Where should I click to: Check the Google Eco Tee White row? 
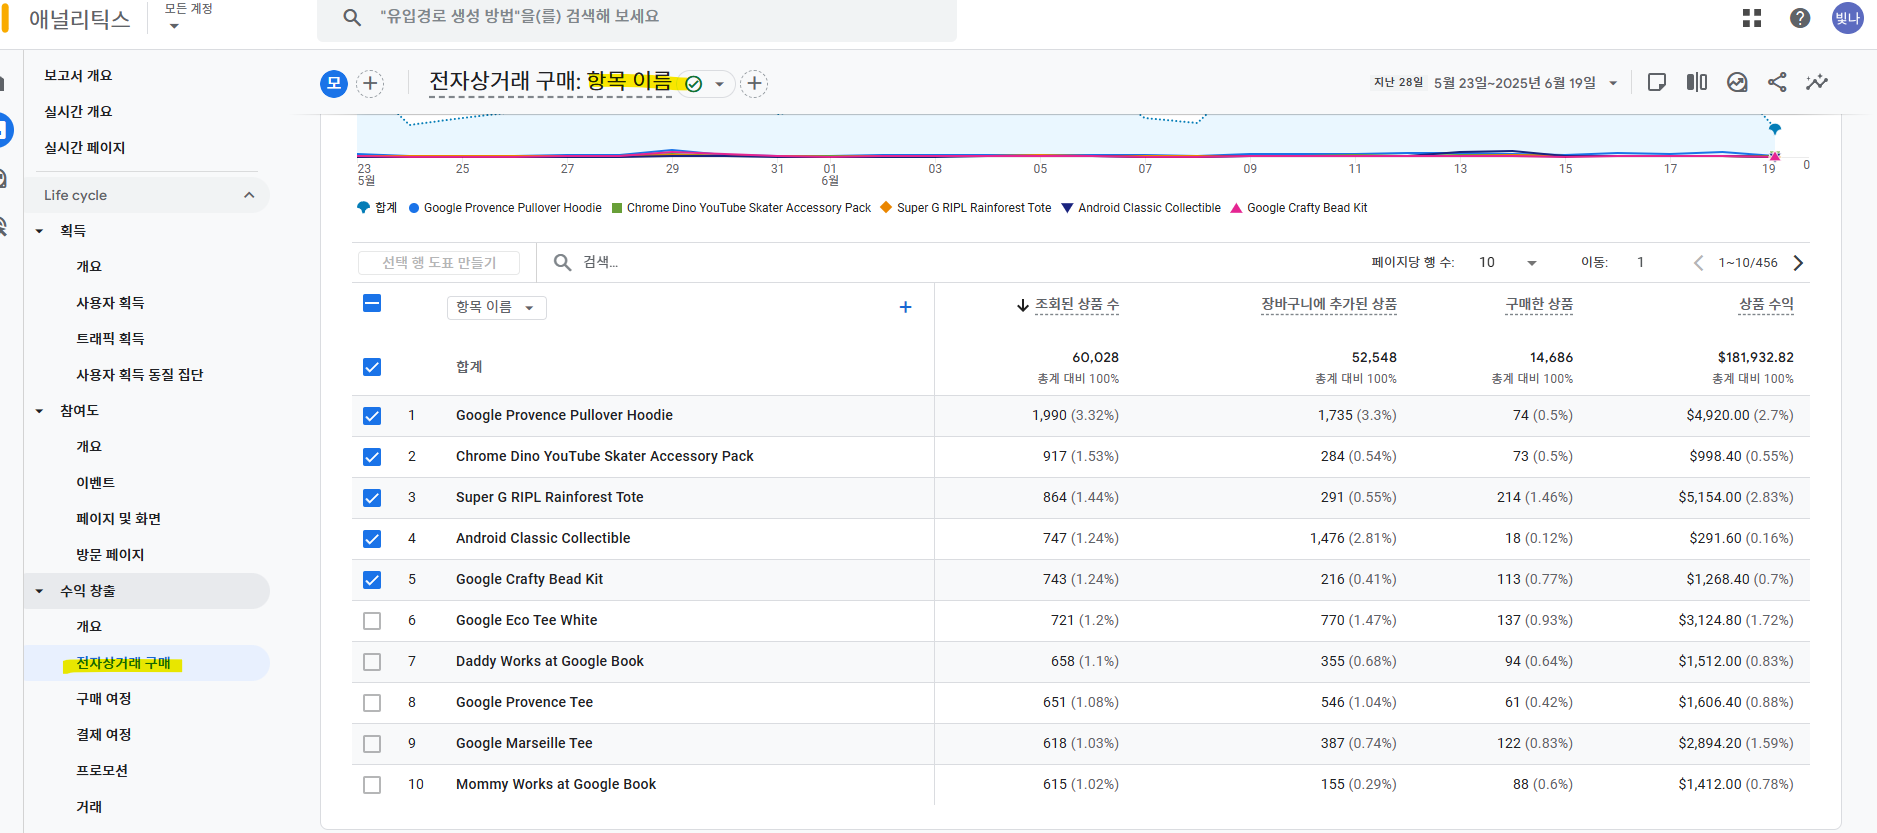pyautogui.click(x=372, y=621)
